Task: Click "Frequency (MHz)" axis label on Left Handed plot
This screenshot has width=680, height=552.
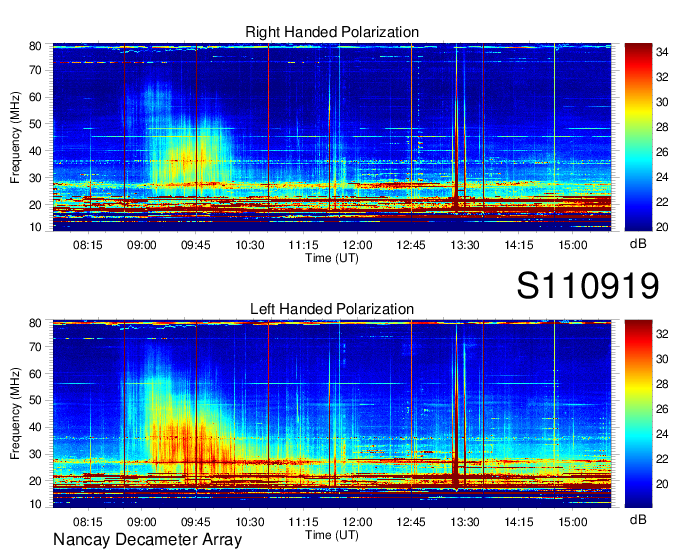Action: click(15, 414)
